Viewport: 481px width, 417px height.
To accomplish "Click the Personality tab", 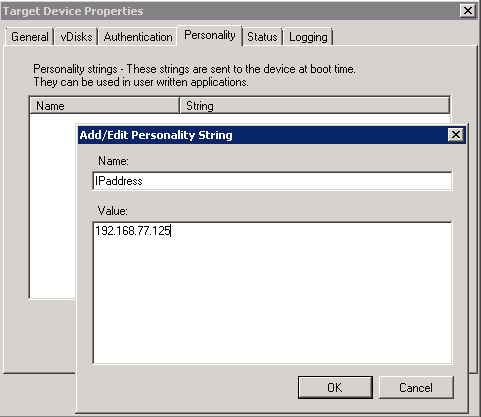I will (x=210, y=35).
